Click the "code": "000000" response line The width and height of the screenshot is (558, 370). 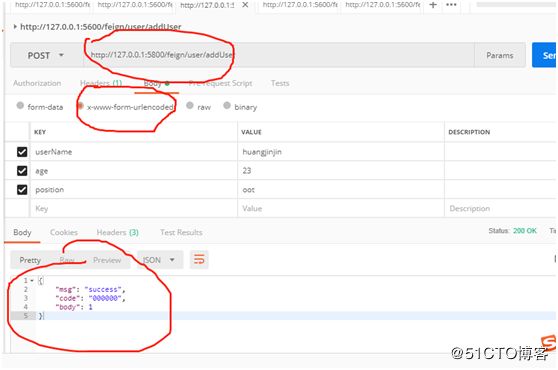[x=90, y=298]
